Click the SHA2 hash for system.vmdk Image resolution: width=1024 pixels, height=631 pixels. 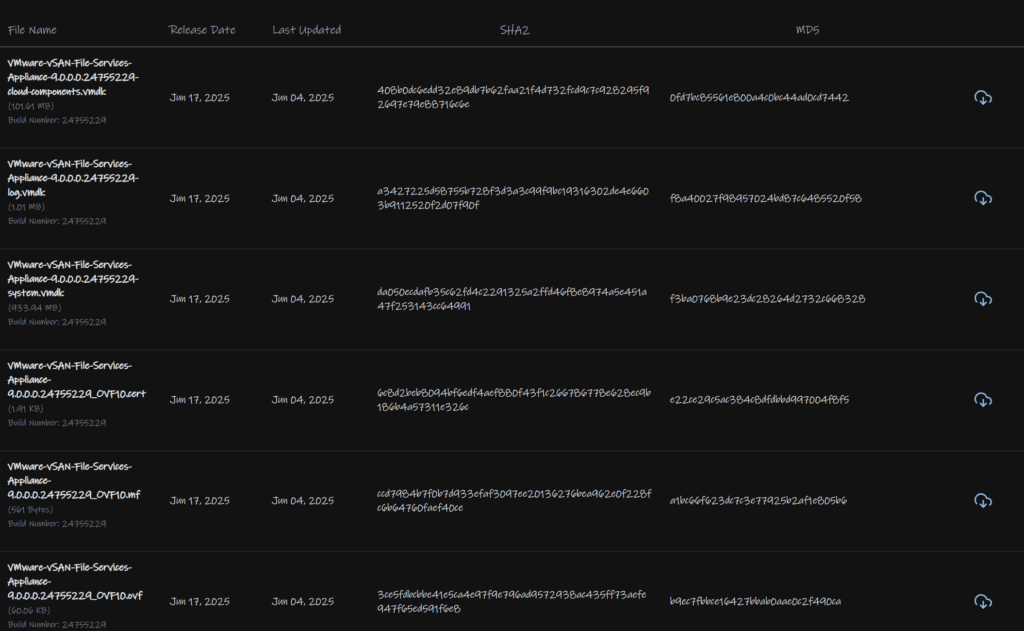tap(512, 299)
